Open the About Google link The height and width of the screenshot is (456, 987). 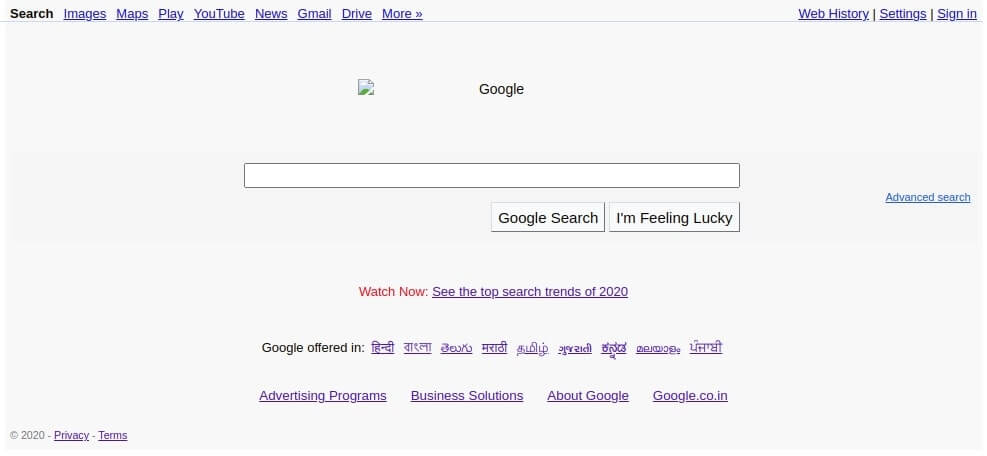(588, 396)
